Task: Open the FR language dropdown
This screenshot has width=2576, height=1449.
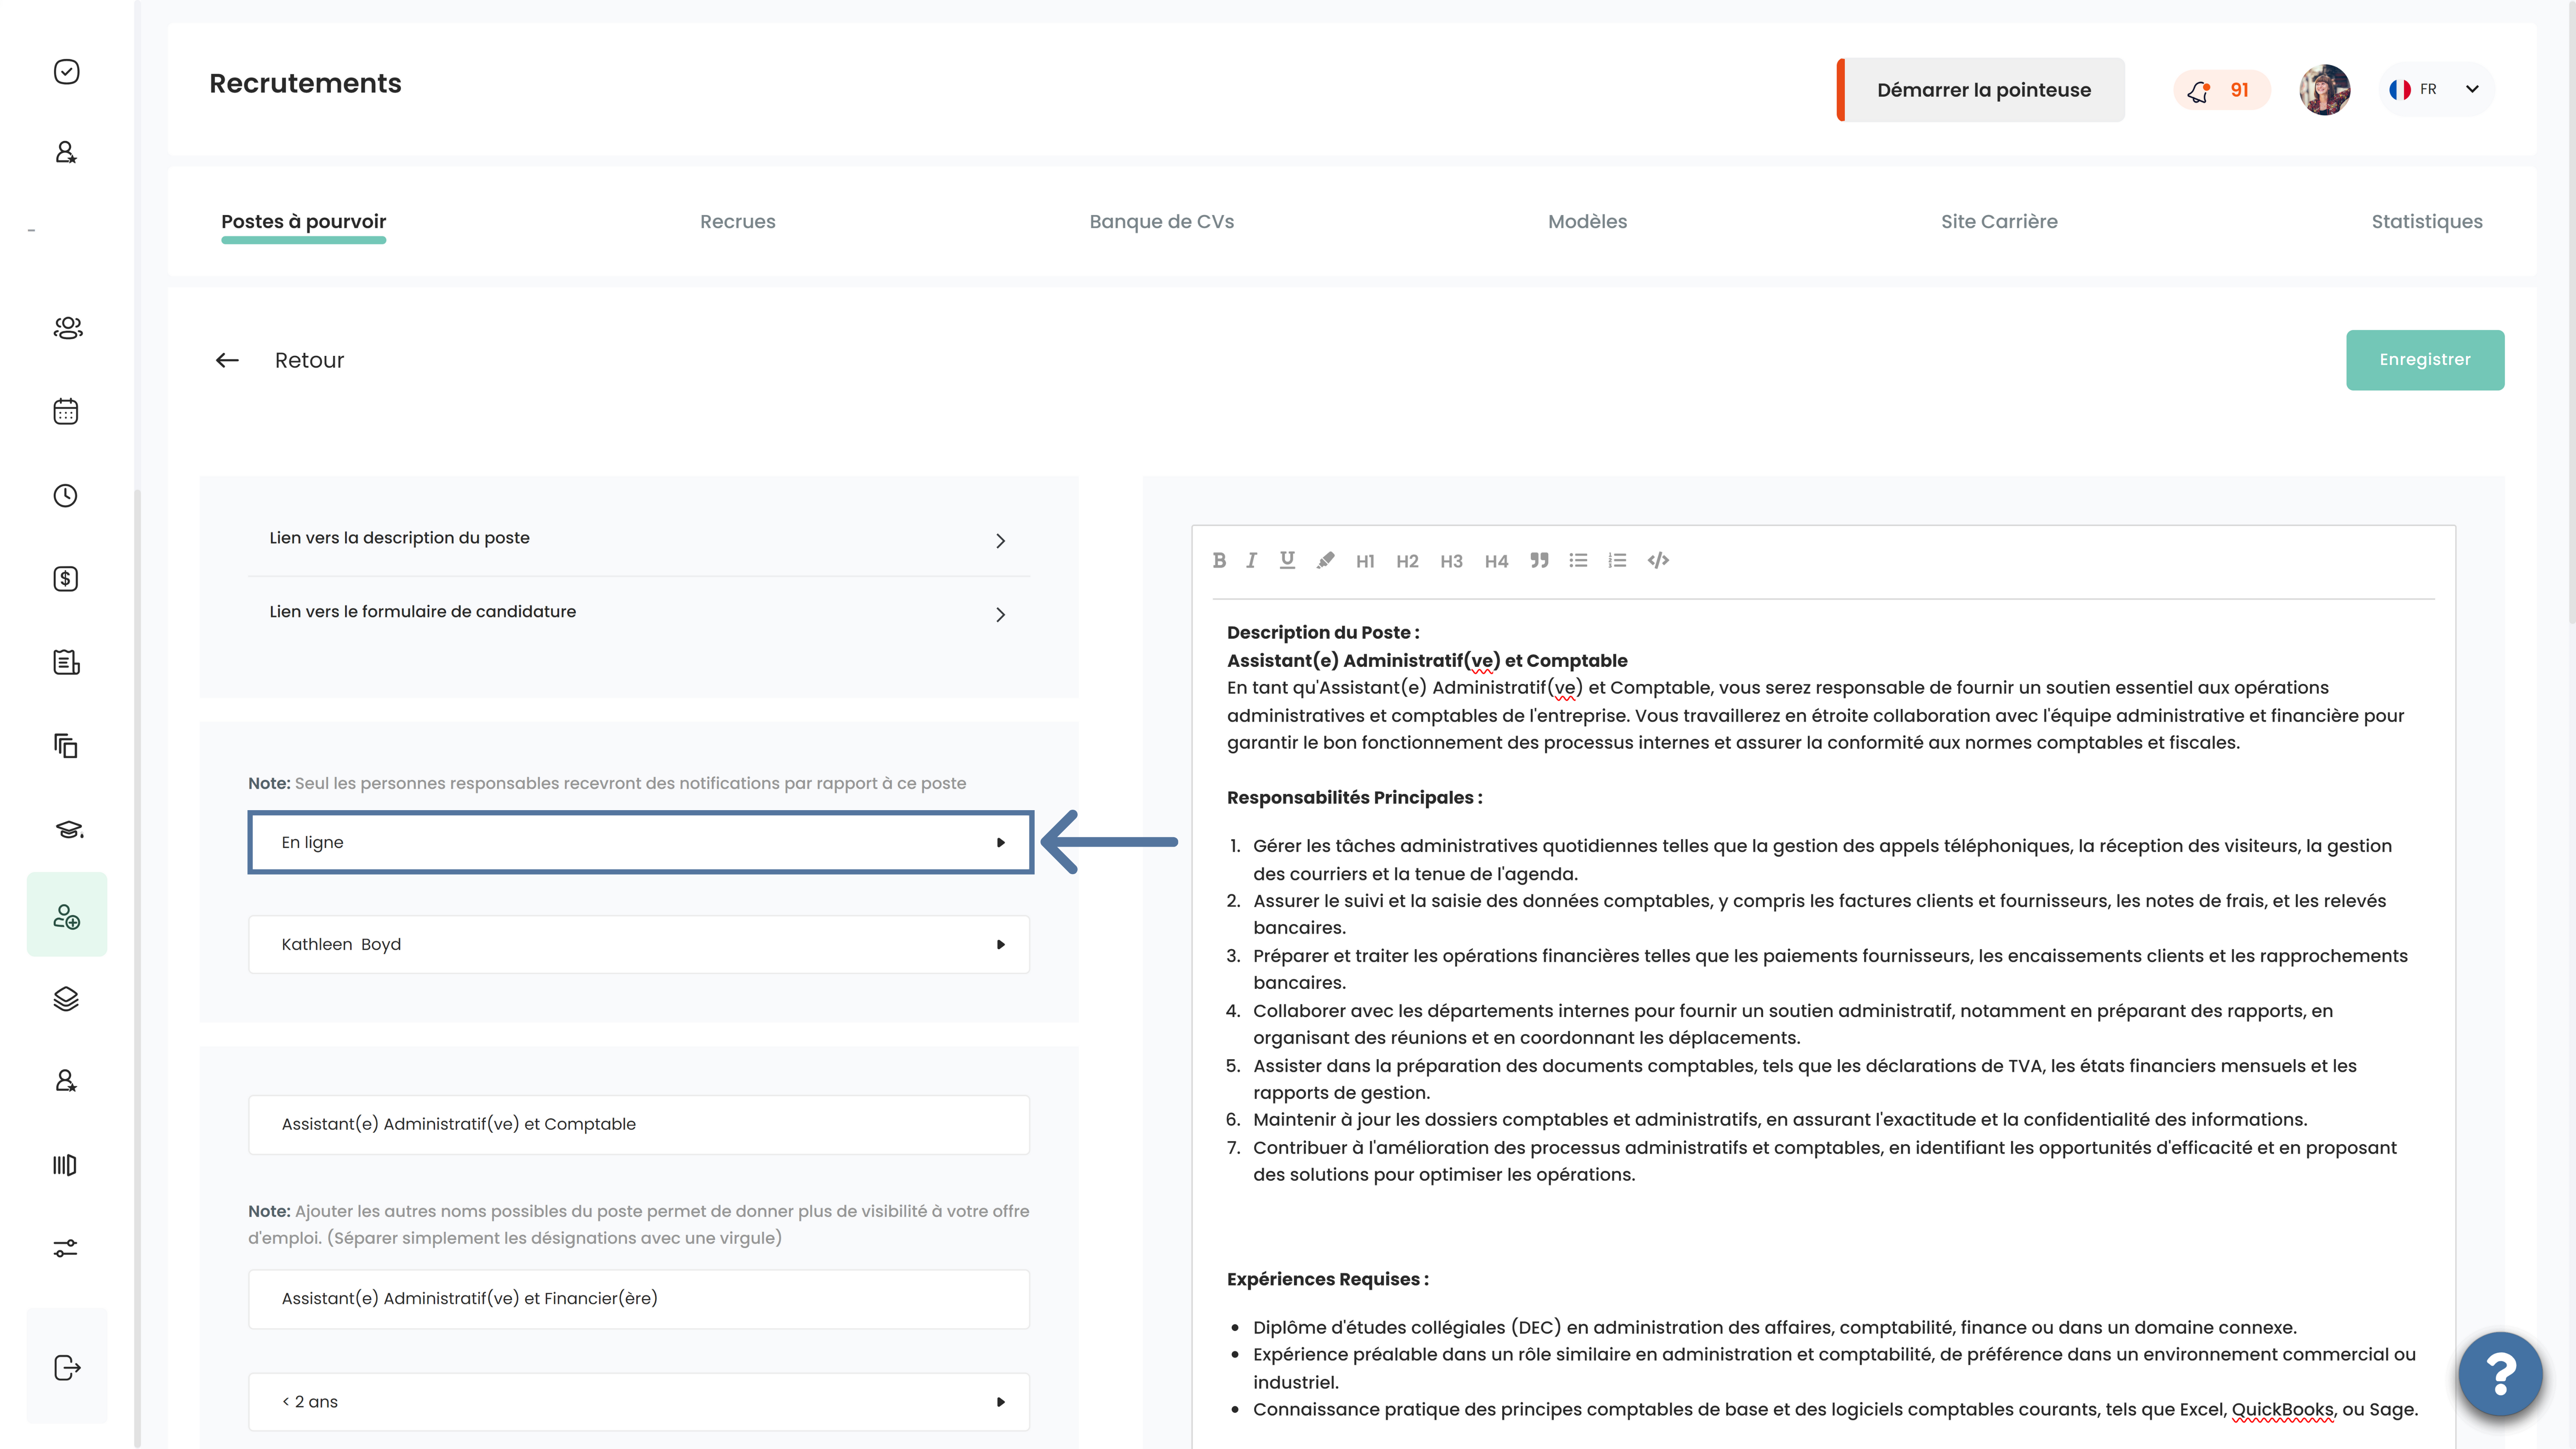Action: [x=2437, y=90]
